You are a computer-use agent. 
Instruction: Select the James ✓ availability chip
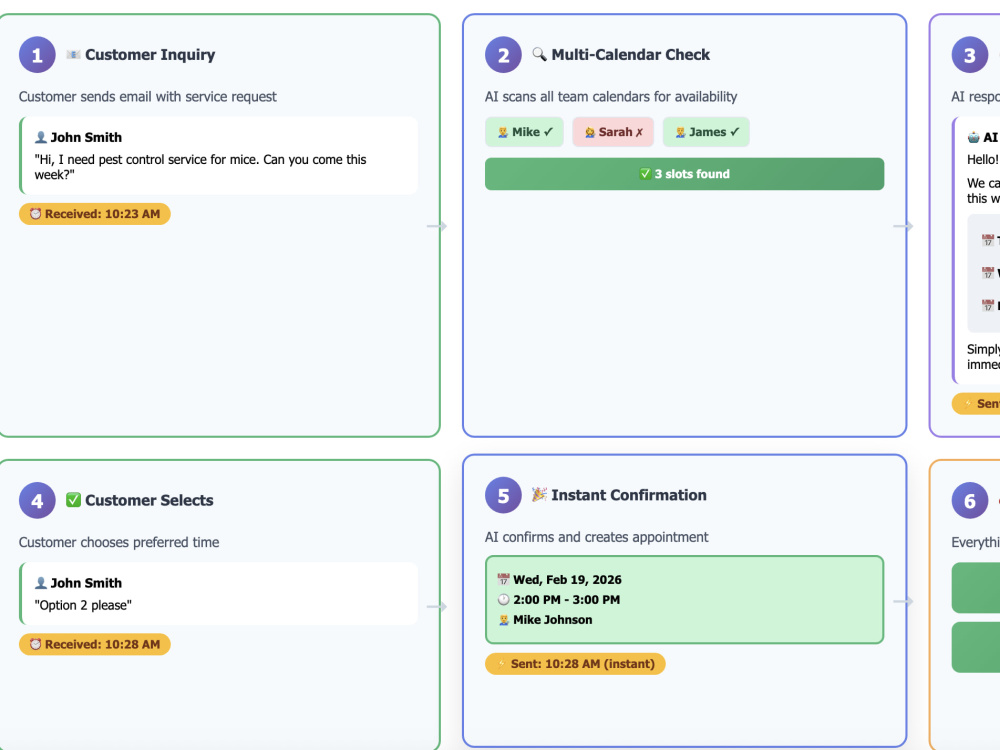pos(706,132)
